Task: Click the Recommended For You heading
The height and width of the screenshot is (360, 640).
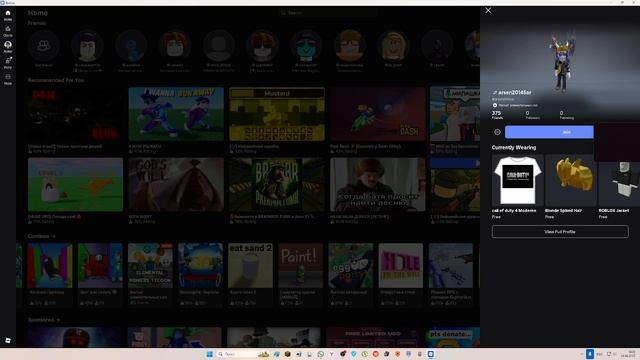Action: point(56,80)
